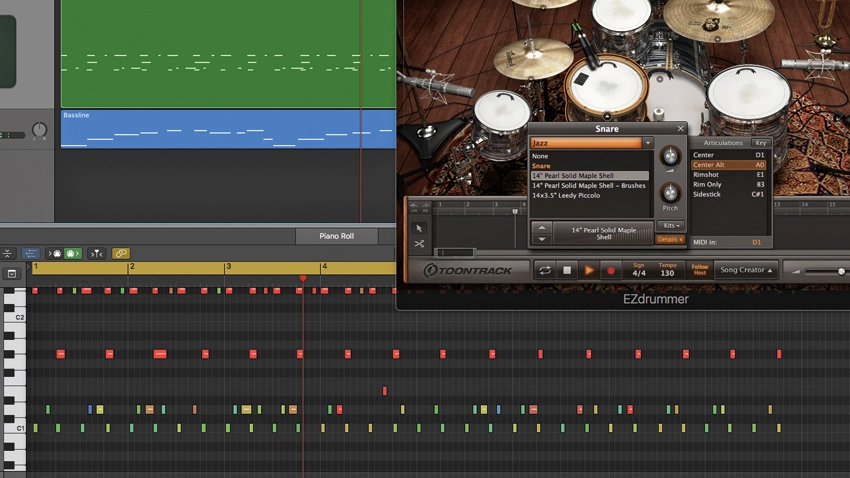
Task: Click EZdrummer play button
Action: point(589,270)
